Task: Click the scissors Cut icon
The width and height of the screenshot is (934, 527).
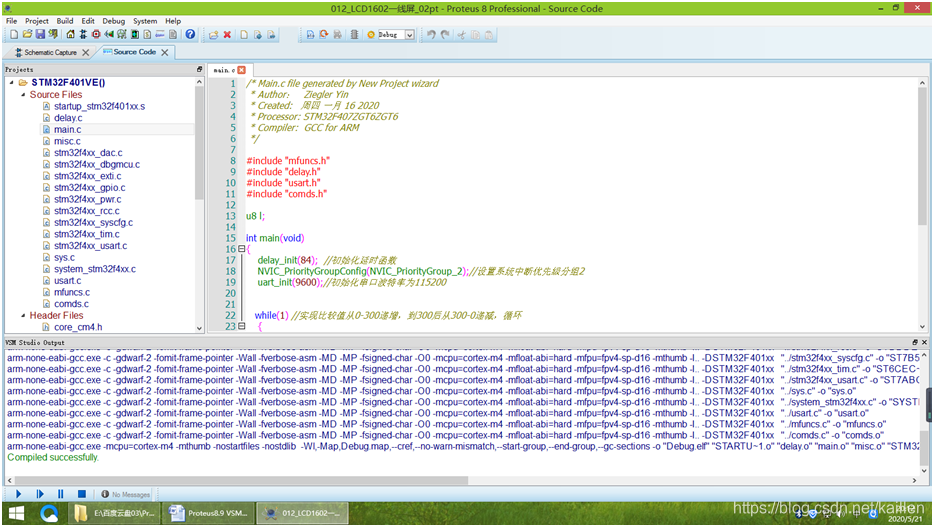Action: (461, 35)
